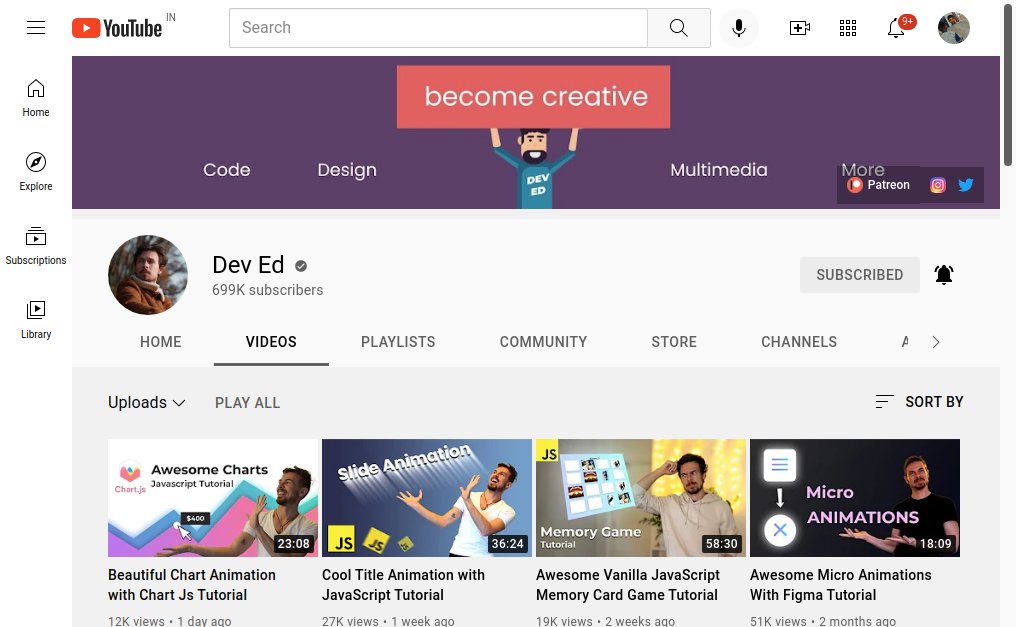Open title Awesome Micro Animations With Figma
The height and width of the screenshot is (627, 1016).
[840, 585]
